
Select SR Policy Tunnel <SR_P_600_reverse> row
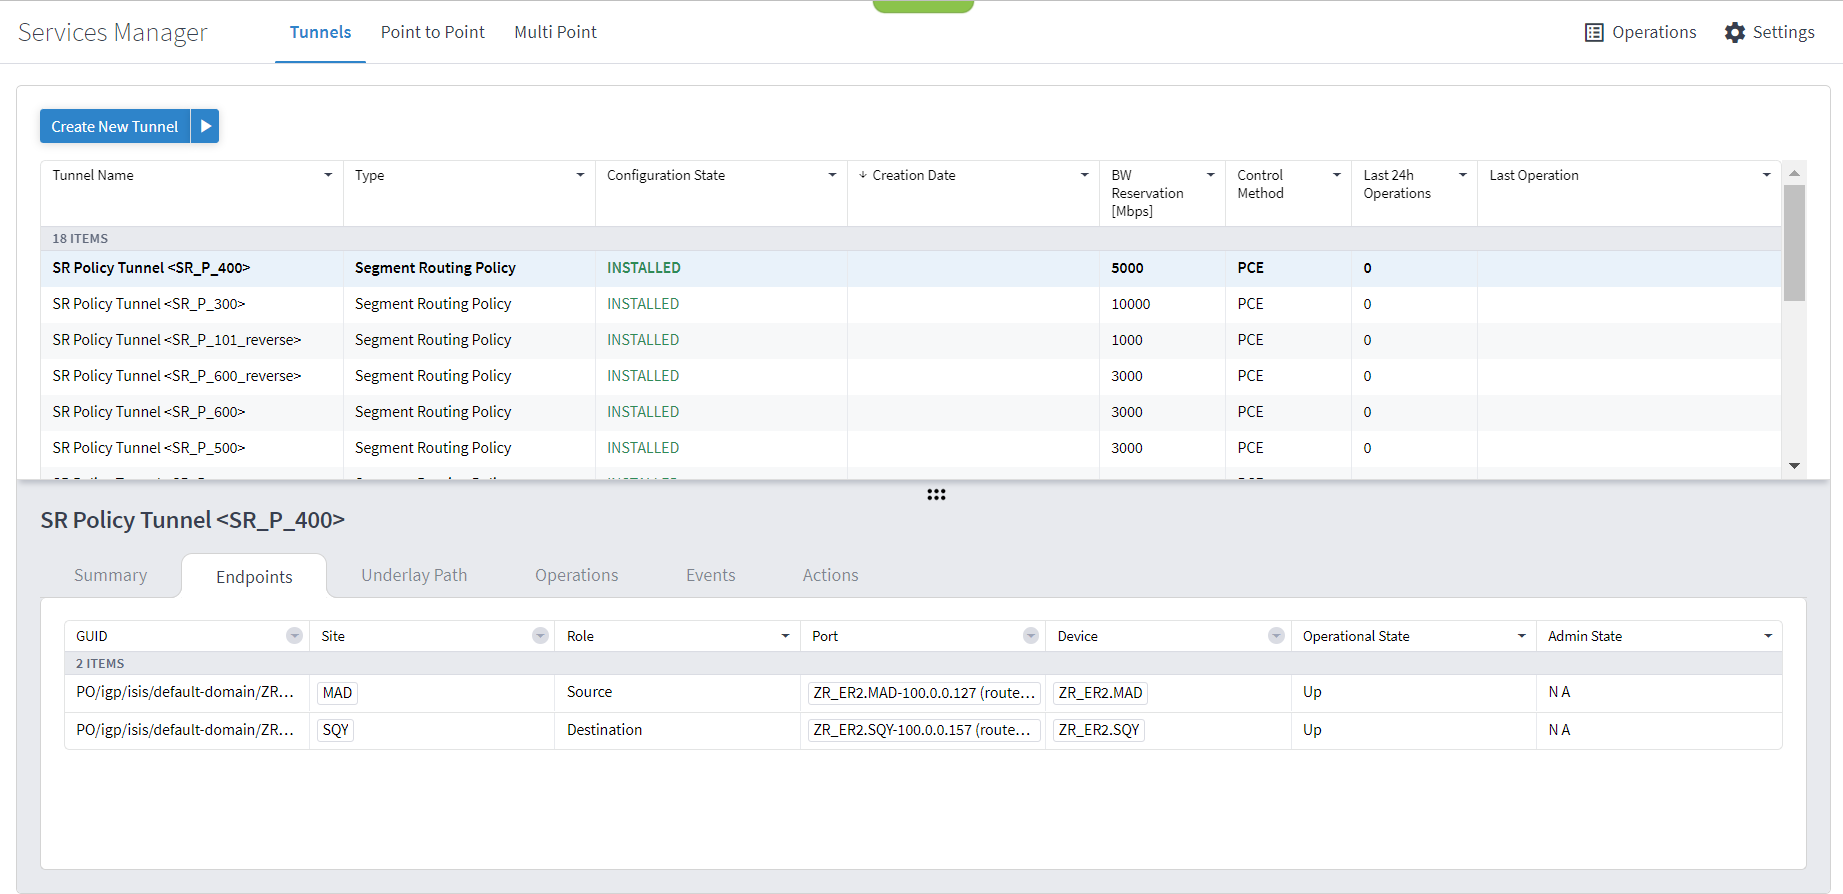point(910,376)
